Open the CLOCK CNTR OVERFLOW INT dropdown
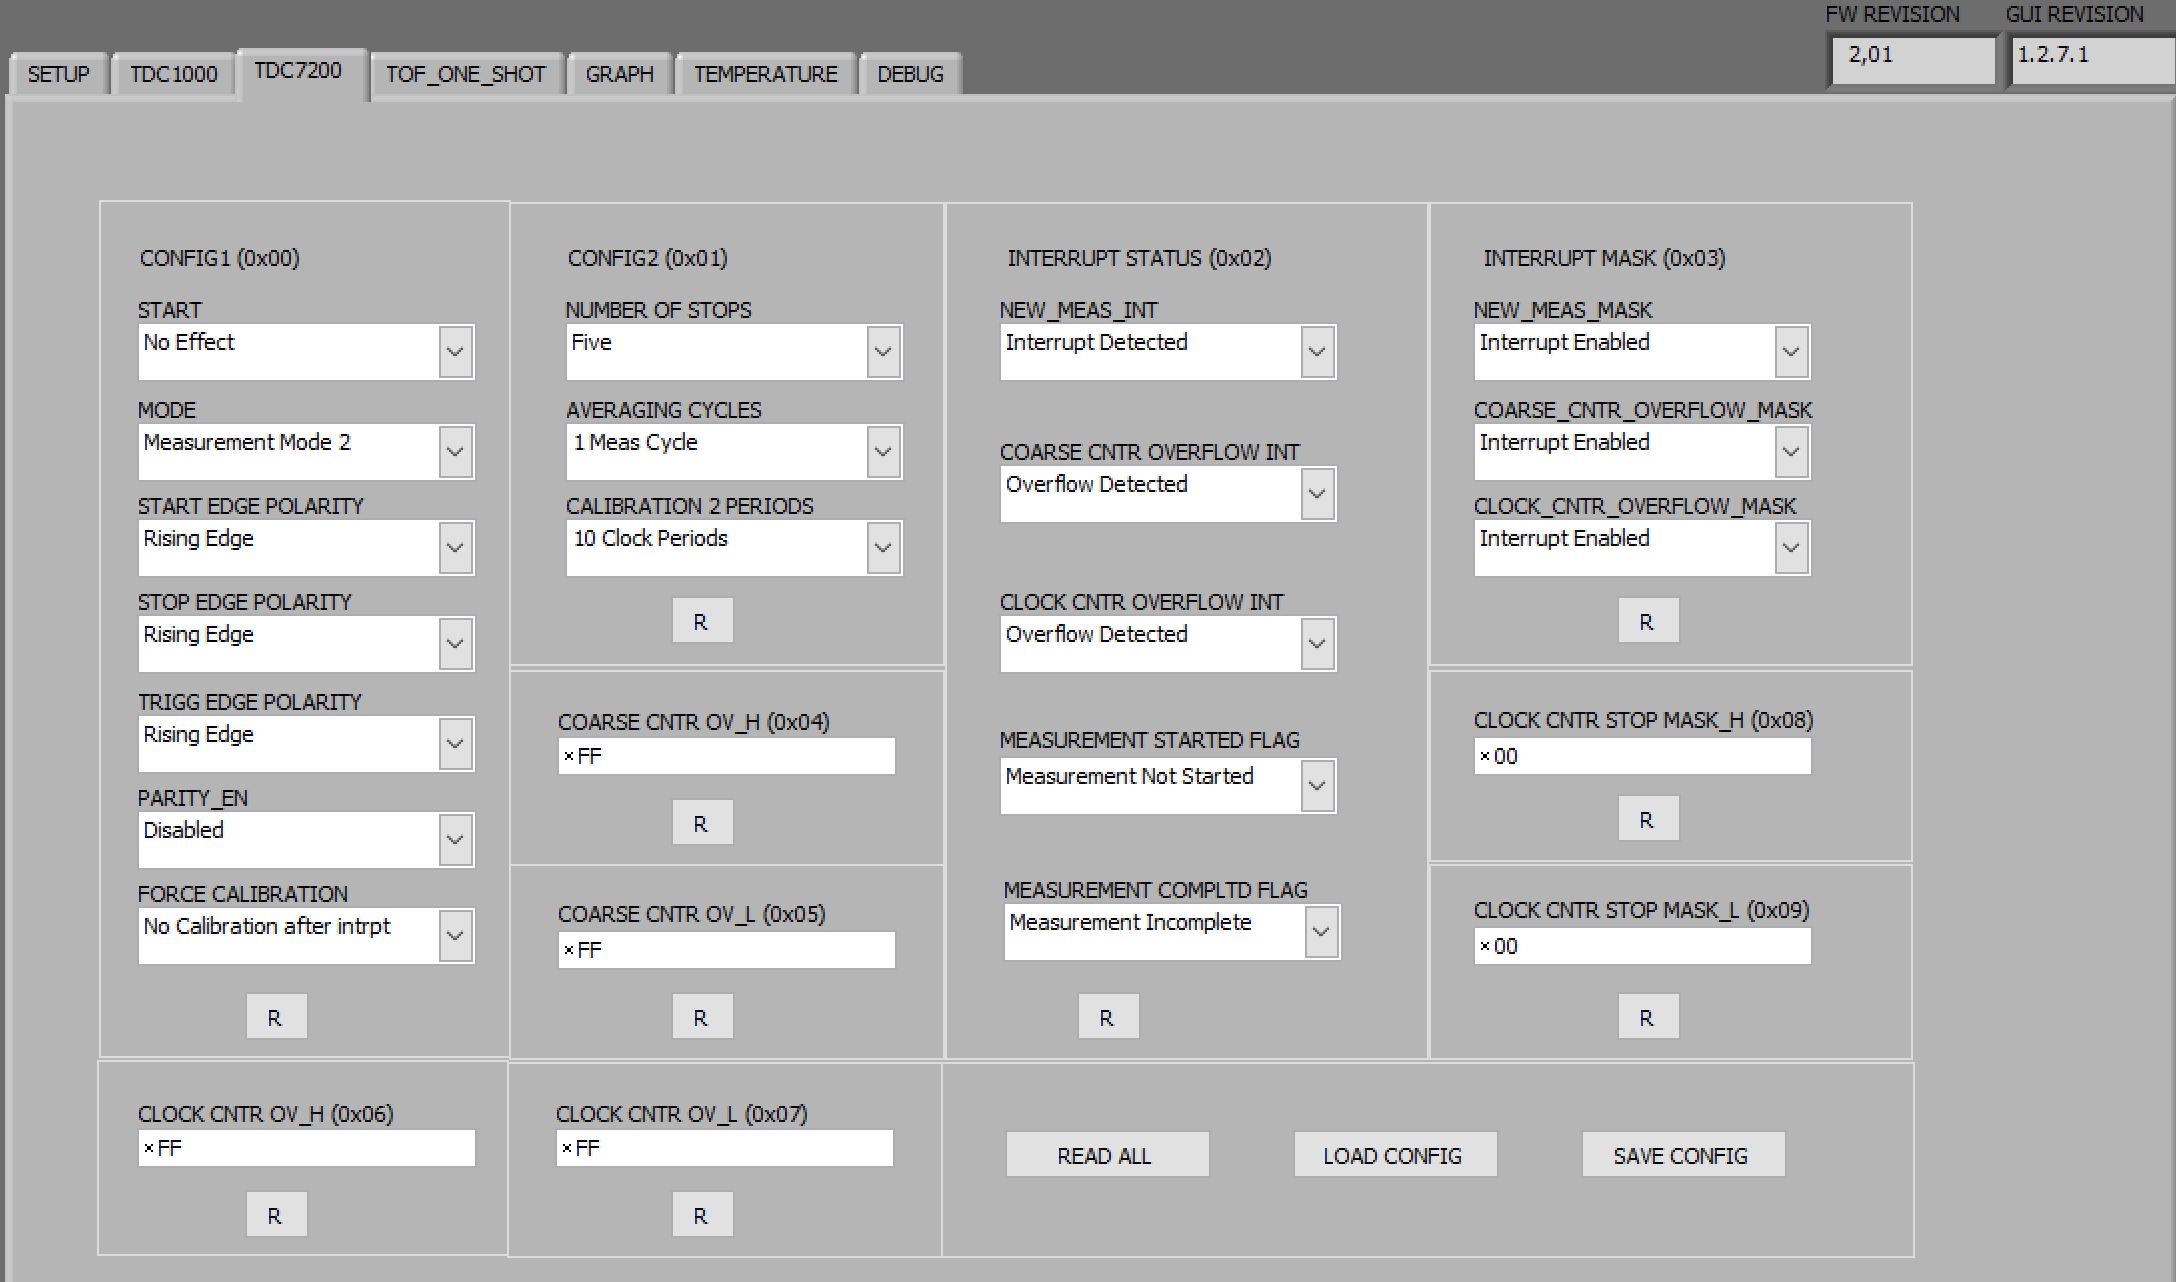This screenshot has width=2176, height=1282. pyautogui.click(x=1318, y=643)
